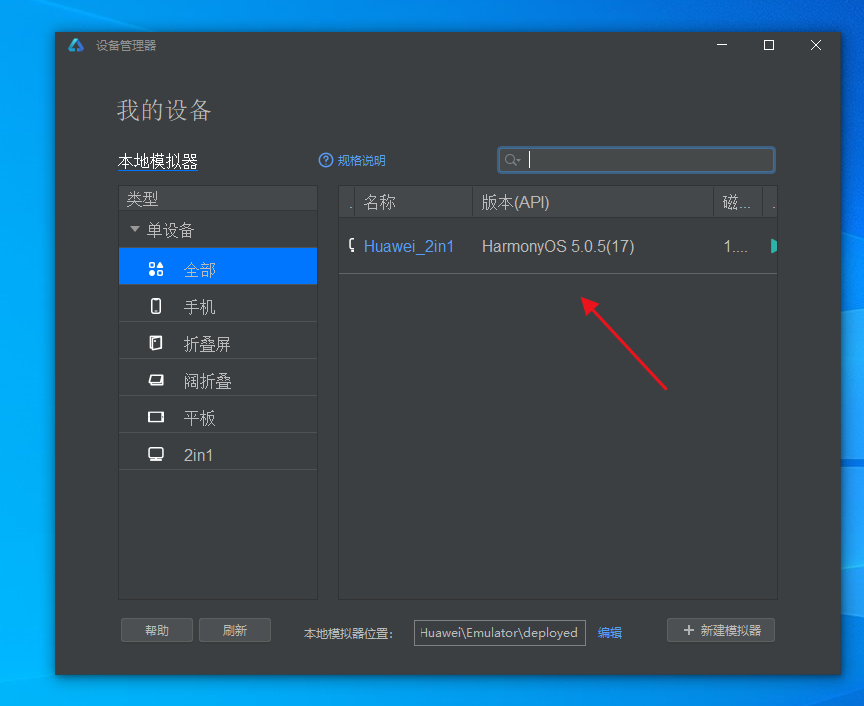Click the 名称 column header
Screen dimensions: 864x706
380,202
